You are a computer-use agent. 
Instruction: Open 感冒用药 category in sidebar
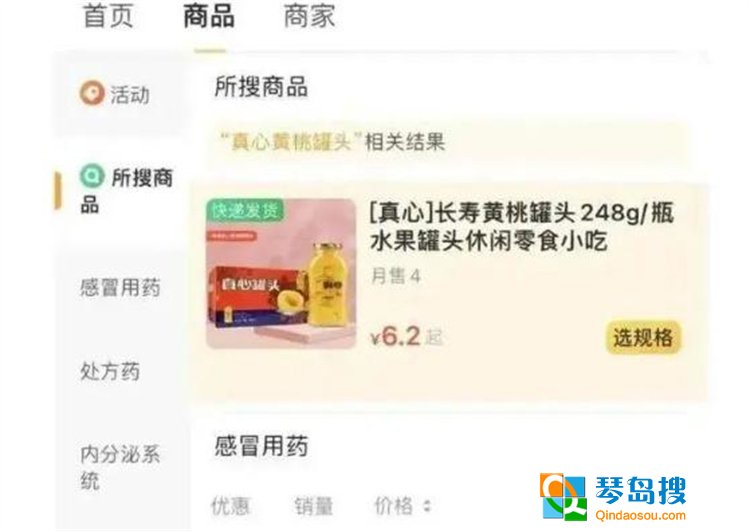pyautogui.click(x=120, y=288)
